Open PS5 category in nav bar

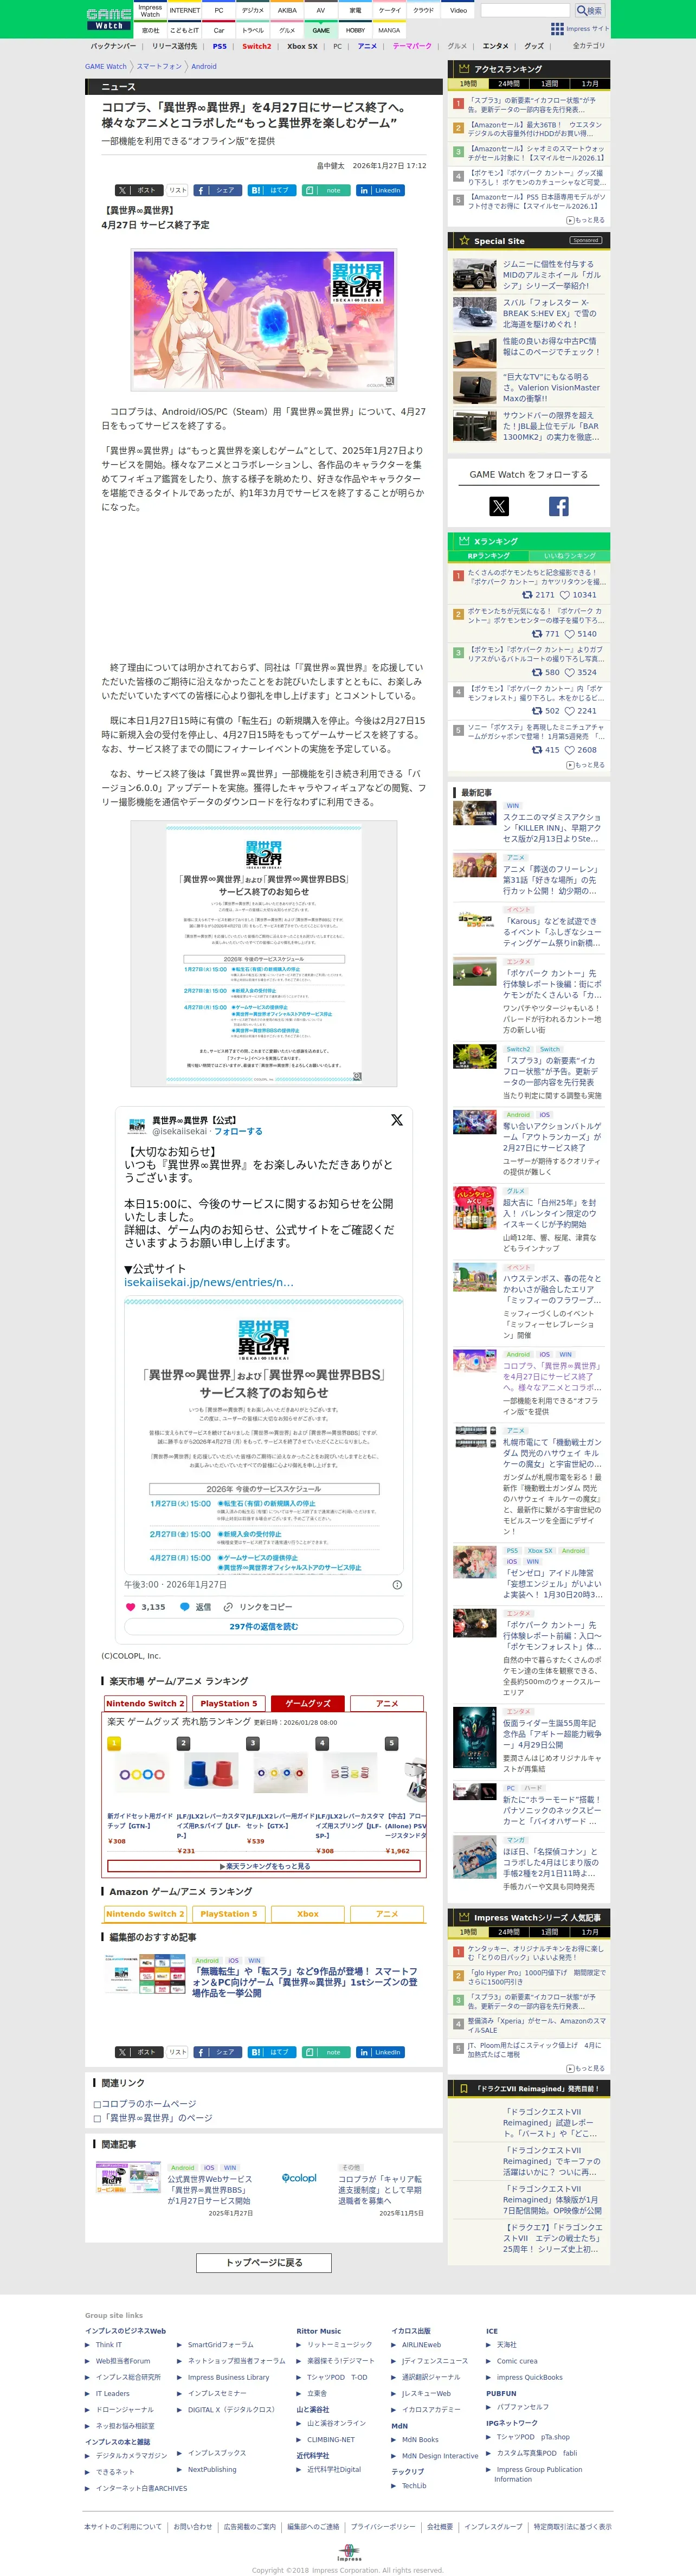220,46
